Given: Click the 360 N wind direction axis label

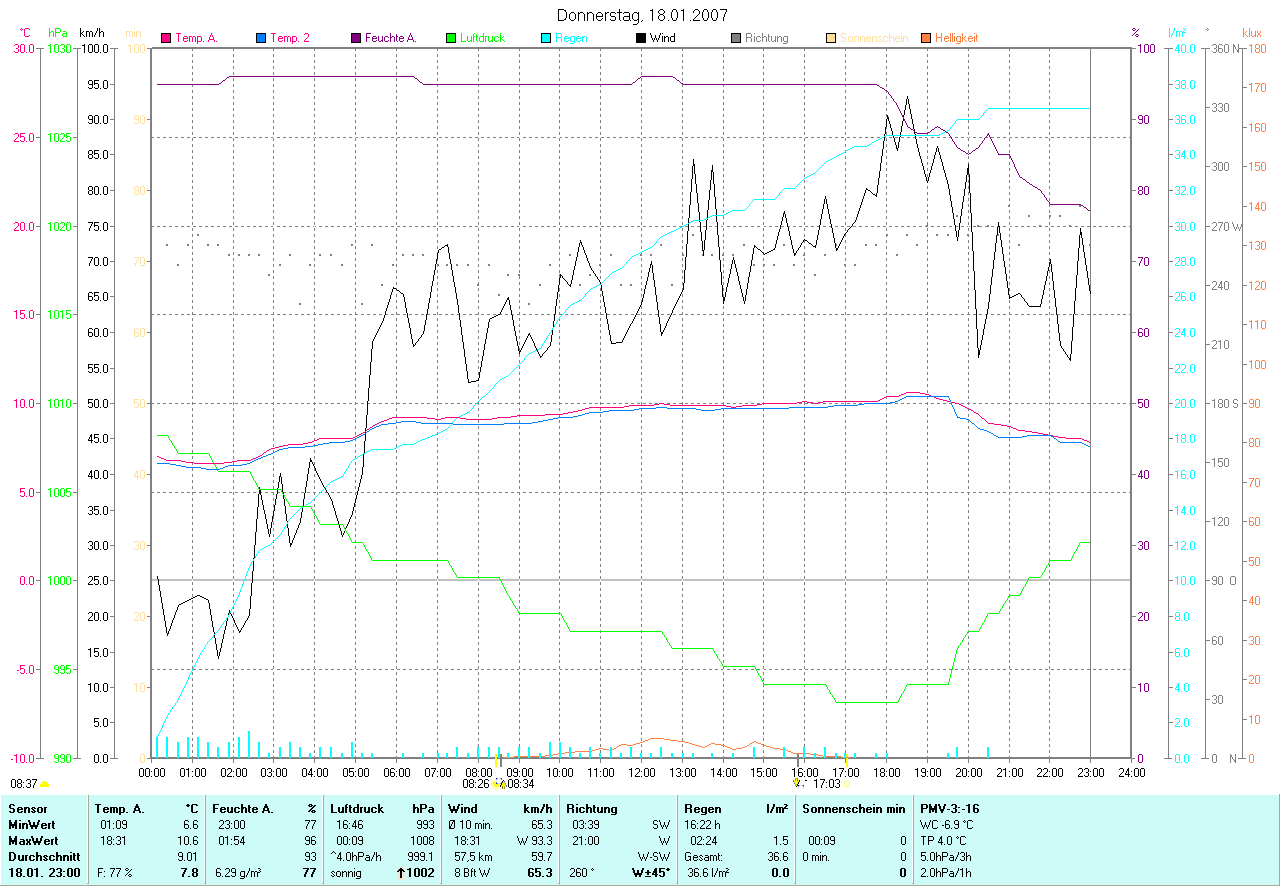Looking at the screenshot, I should (x=1226, y=48).
